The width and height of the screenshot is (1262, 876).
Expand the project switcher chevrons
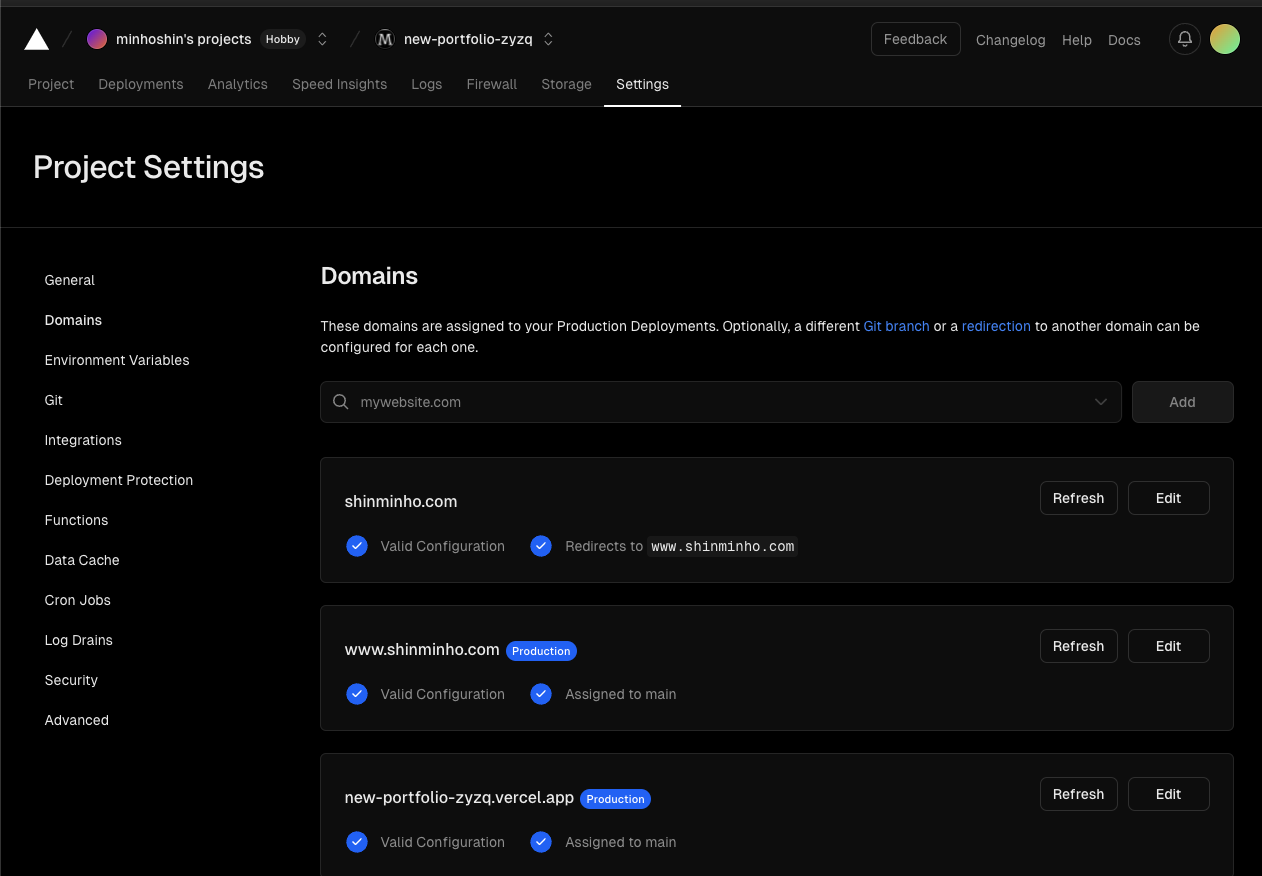548,39
